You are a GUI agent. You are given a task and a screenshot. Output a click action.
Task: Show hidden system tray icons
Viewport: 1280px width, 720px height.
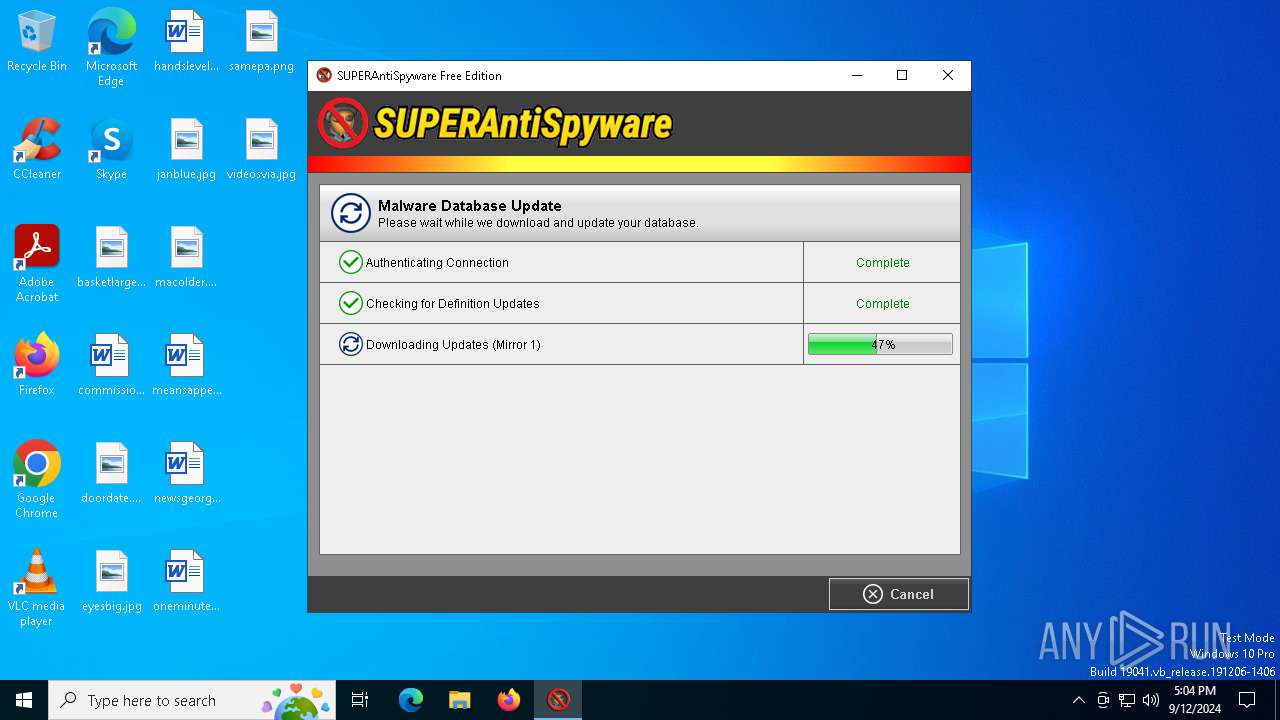pos(1078,700)
